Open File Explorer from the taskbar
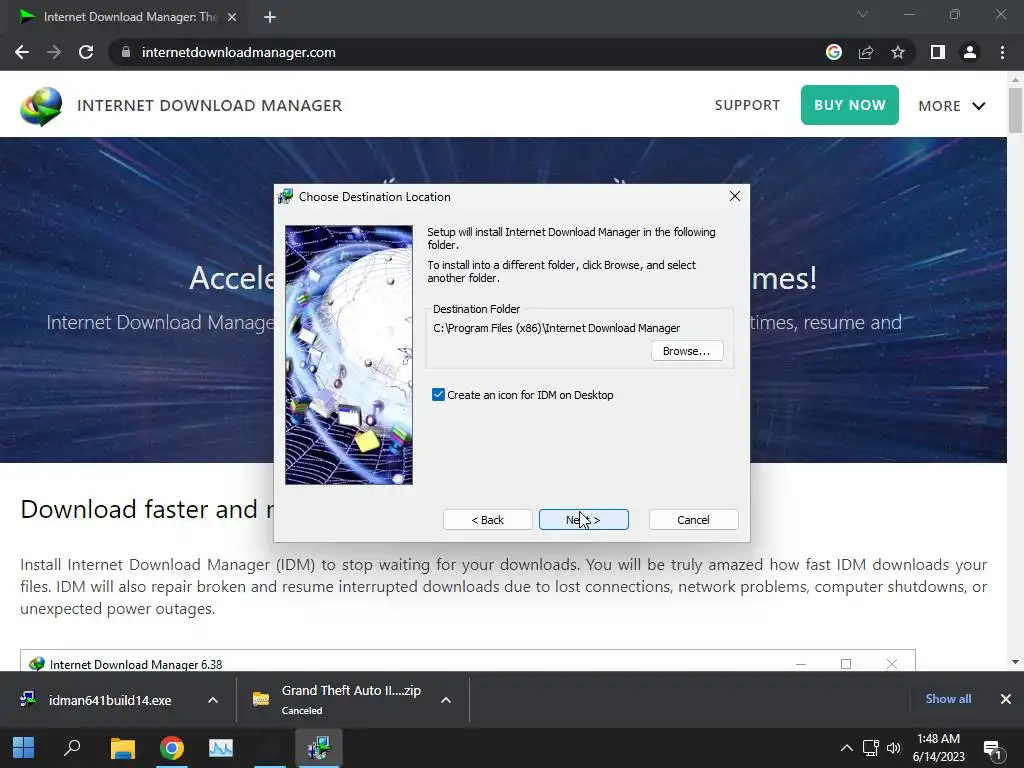 click(x=122, y=748)
